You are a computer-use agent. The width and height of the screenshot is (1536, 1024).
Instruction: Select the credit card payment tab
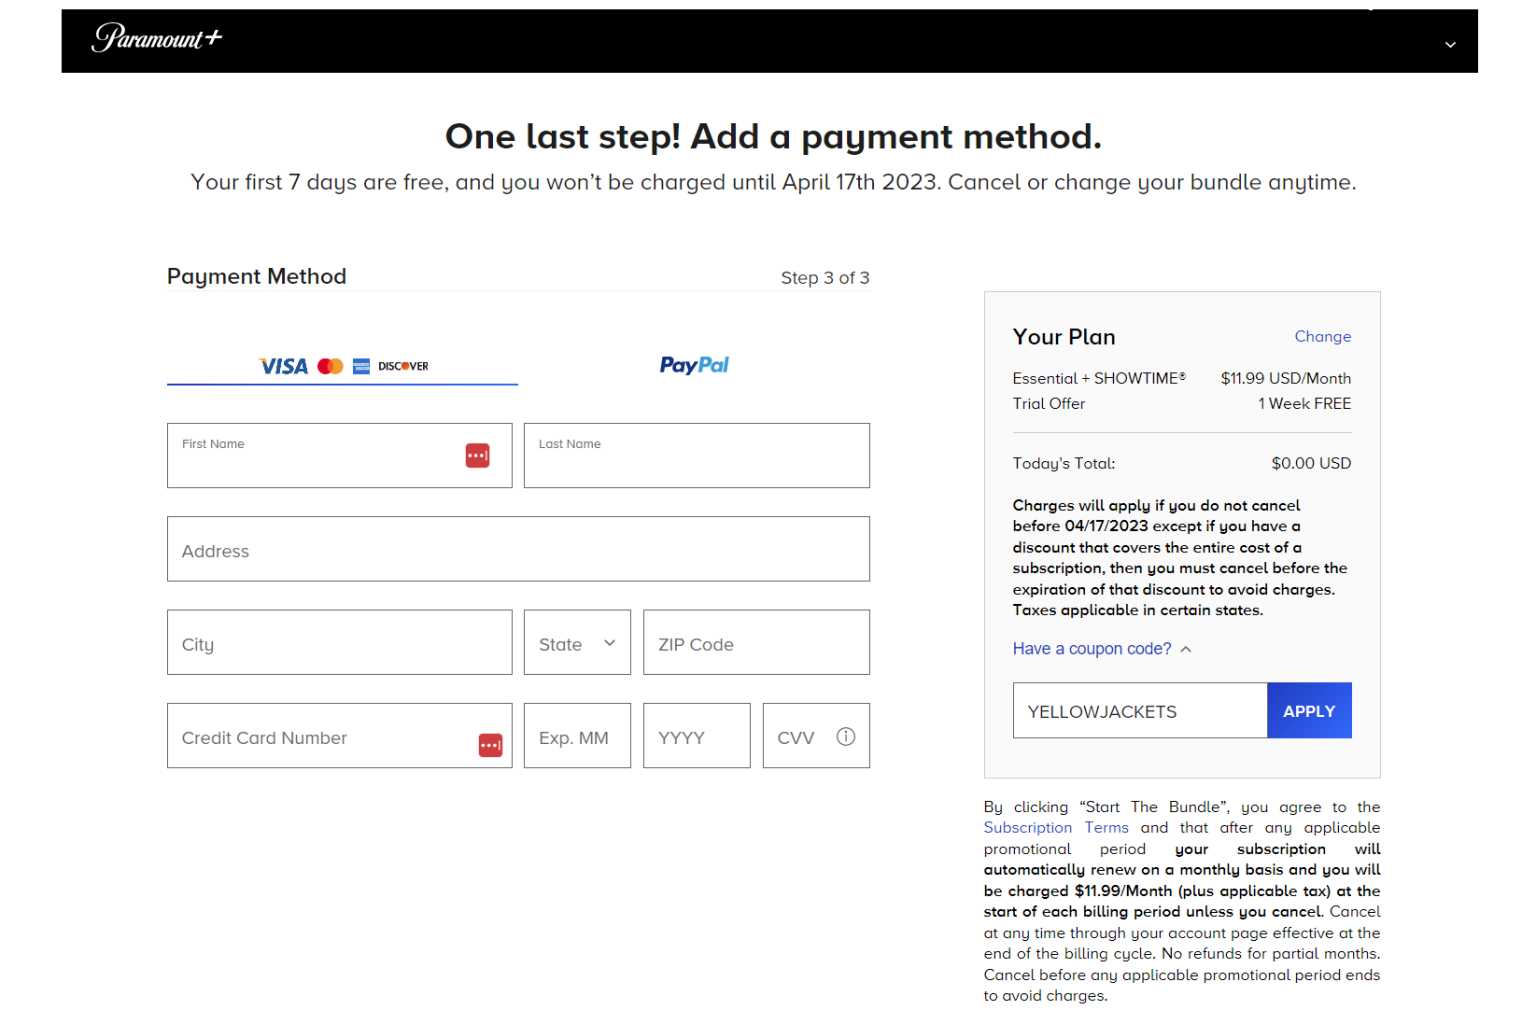(342, 366)
